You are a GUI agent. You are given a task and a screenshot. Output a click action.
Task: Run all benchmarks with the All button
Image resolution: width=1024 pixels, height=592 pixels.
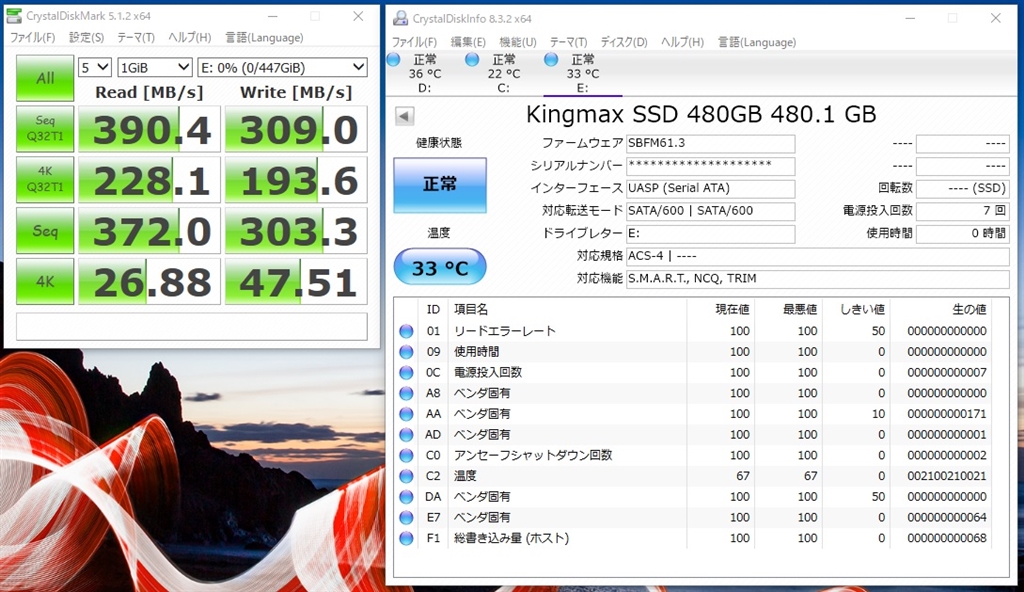(x=45, y=78)
